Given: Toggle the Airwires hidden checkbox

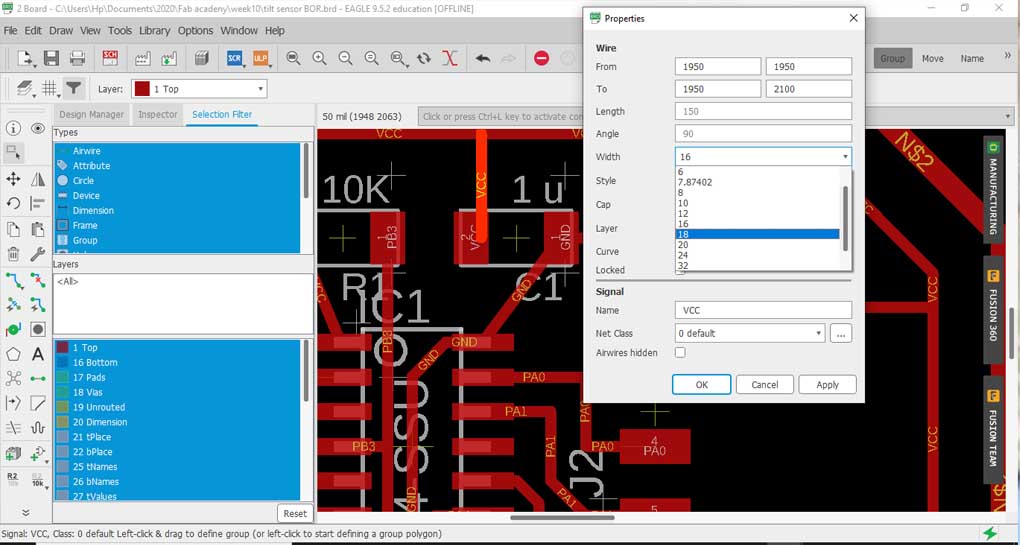Looking at the screenshot, I should [680, 352].
